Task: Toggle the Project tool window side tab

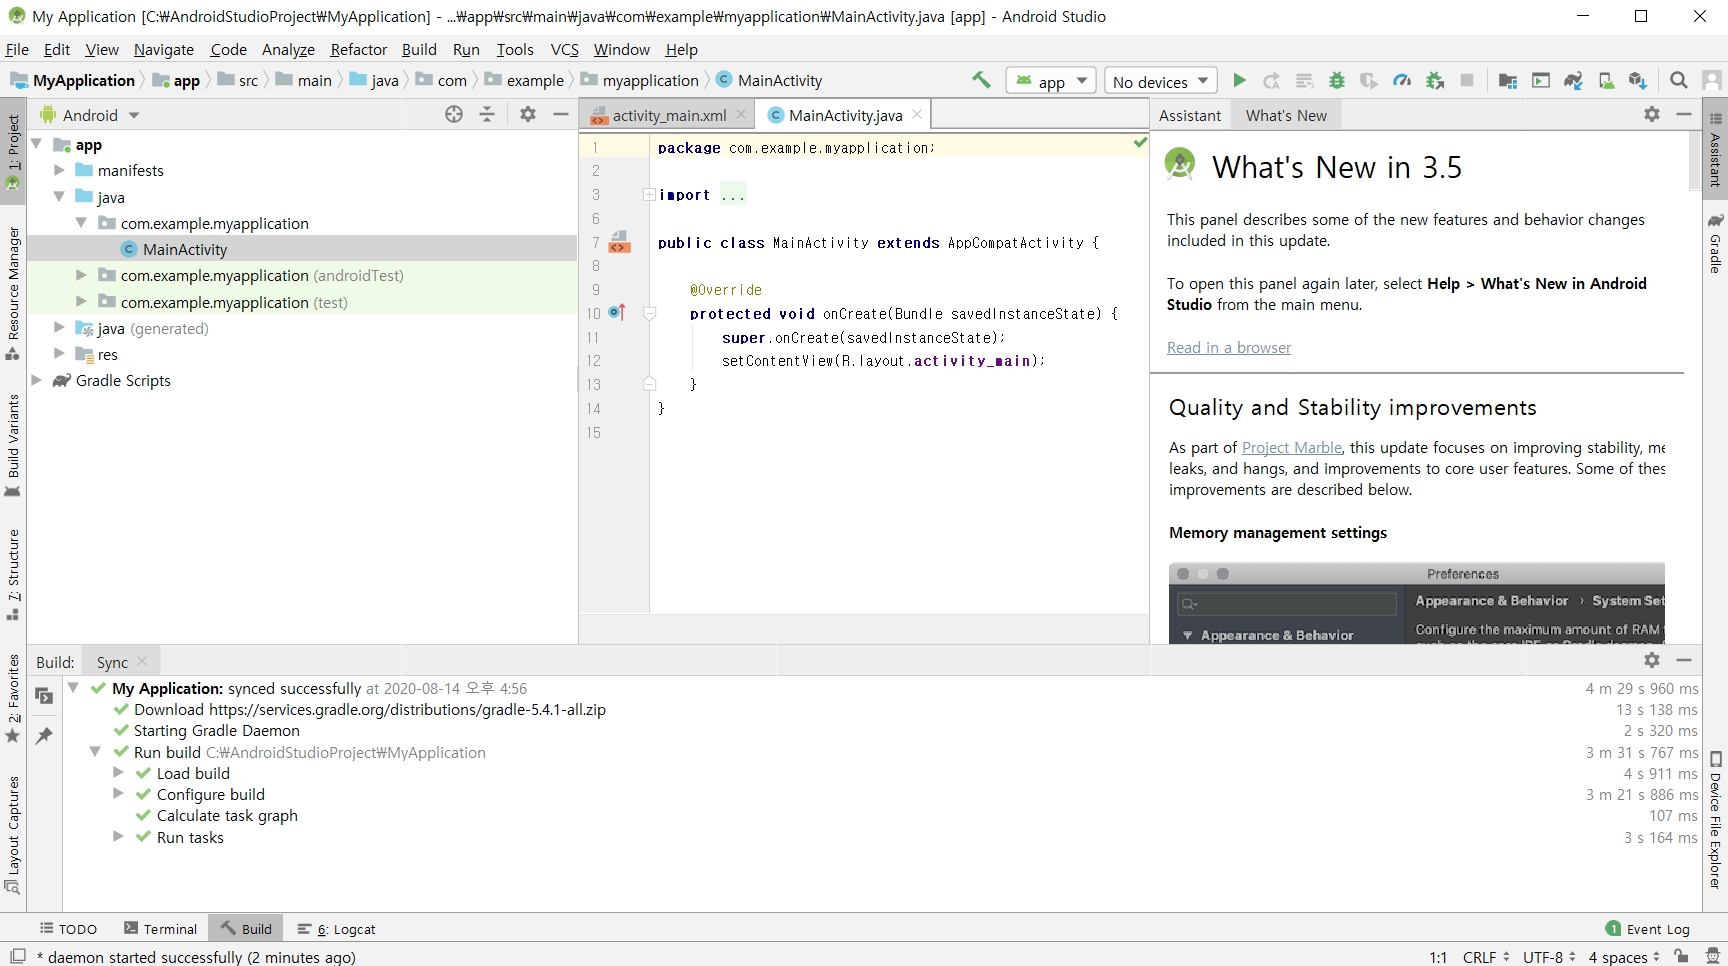Action: point(13,152)
